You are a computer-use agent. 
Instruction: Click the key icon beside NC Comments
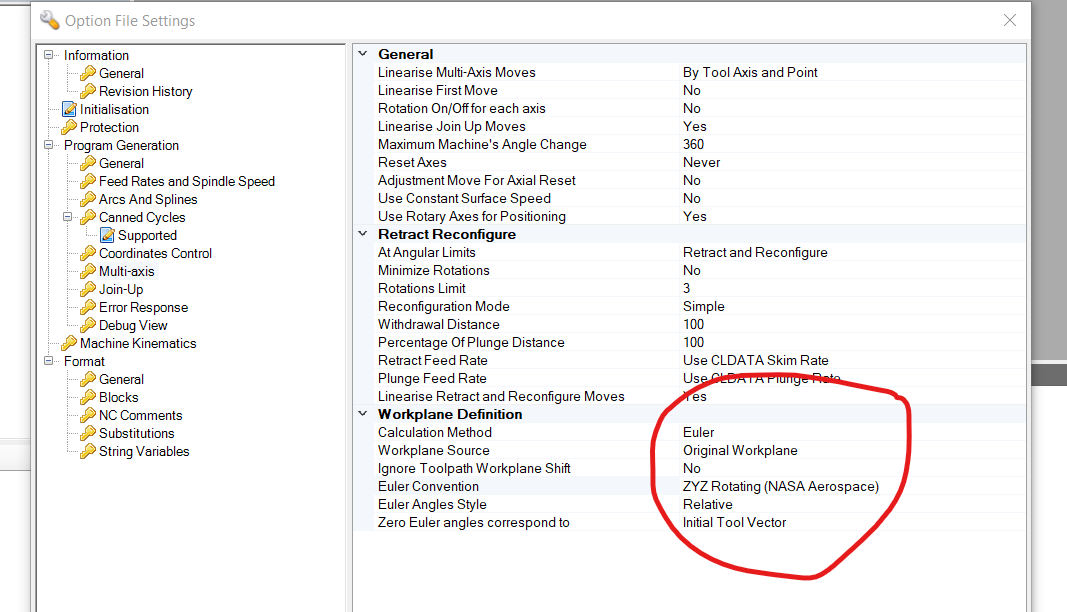point(87,415)
